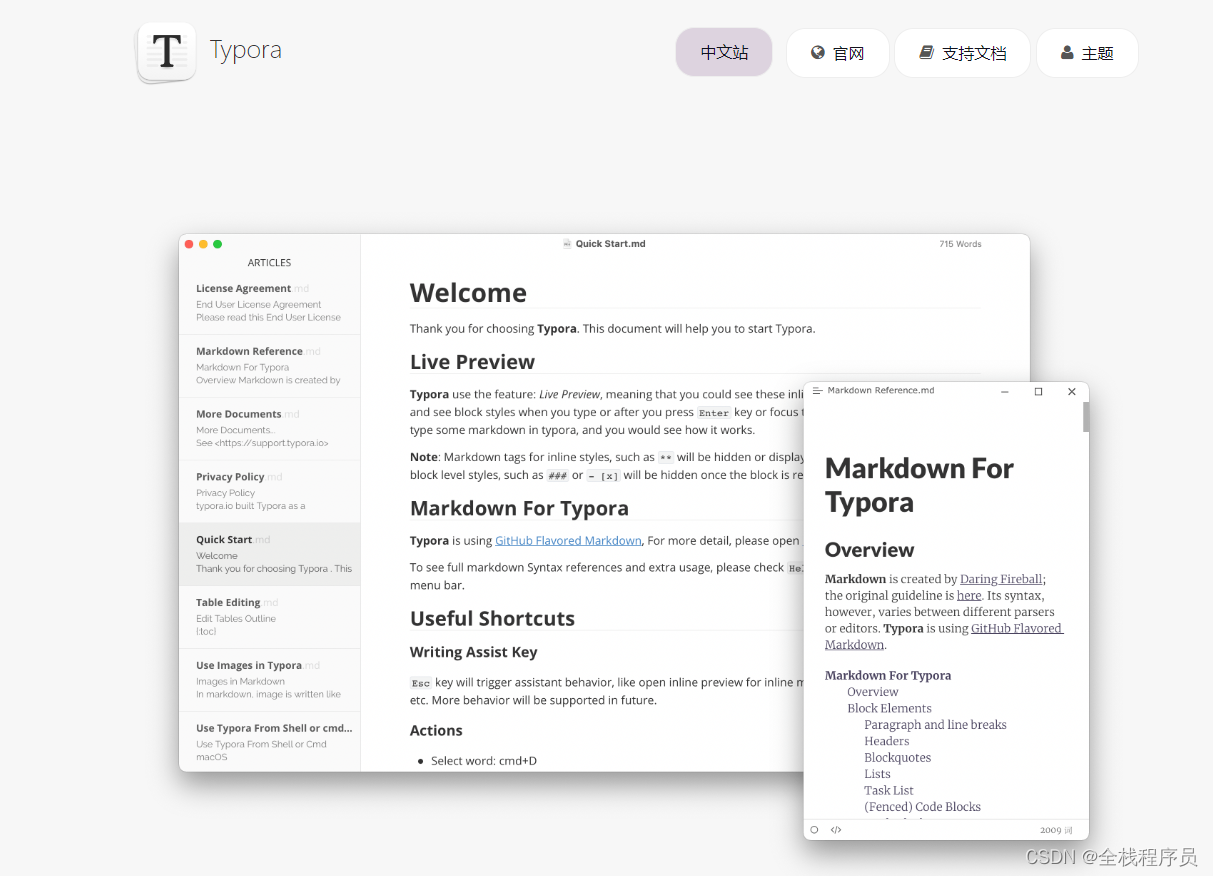Jump to Overview in table of contents
The image size is (1213, 876).
pos(873,692)
